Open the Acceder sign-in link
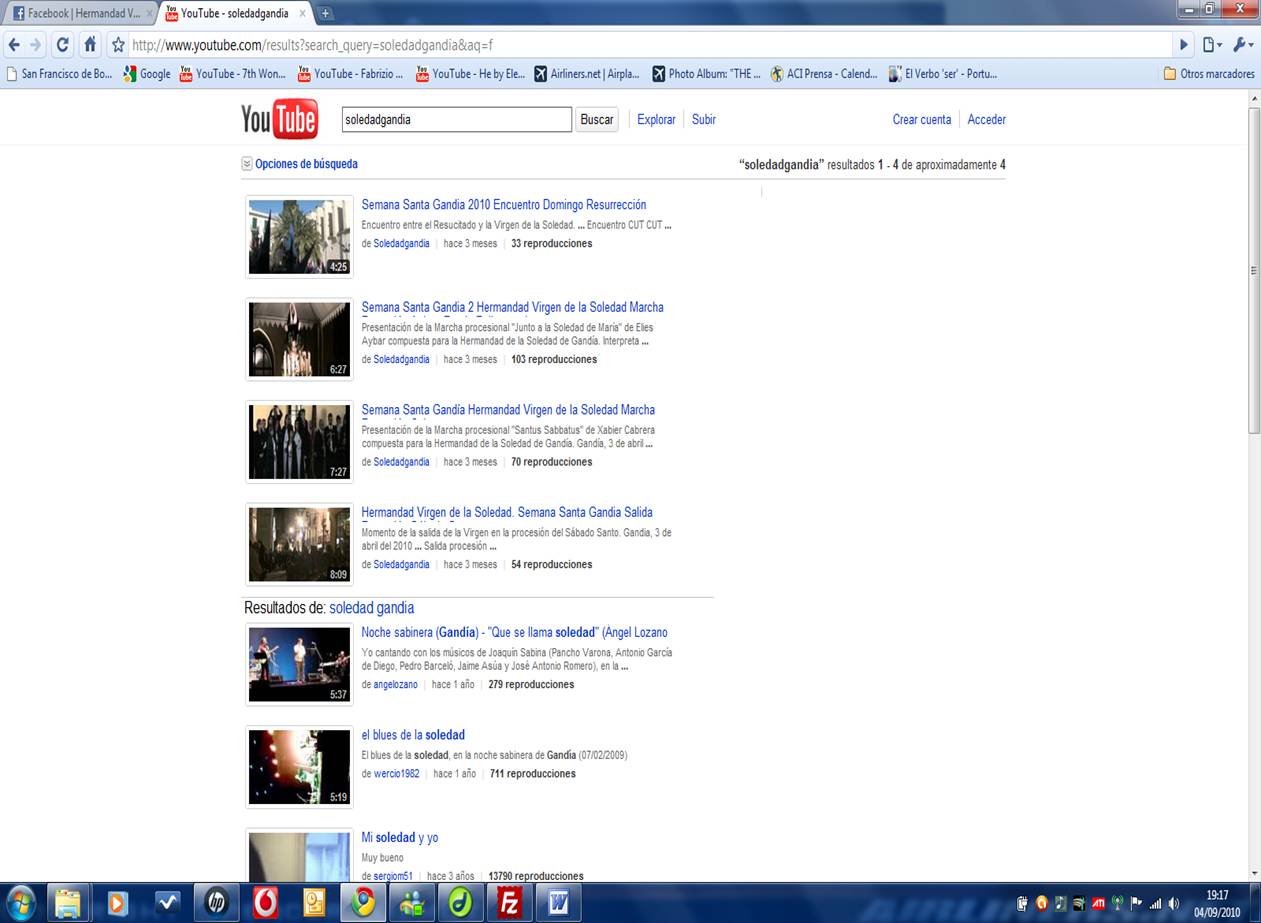 coord(986,119)
